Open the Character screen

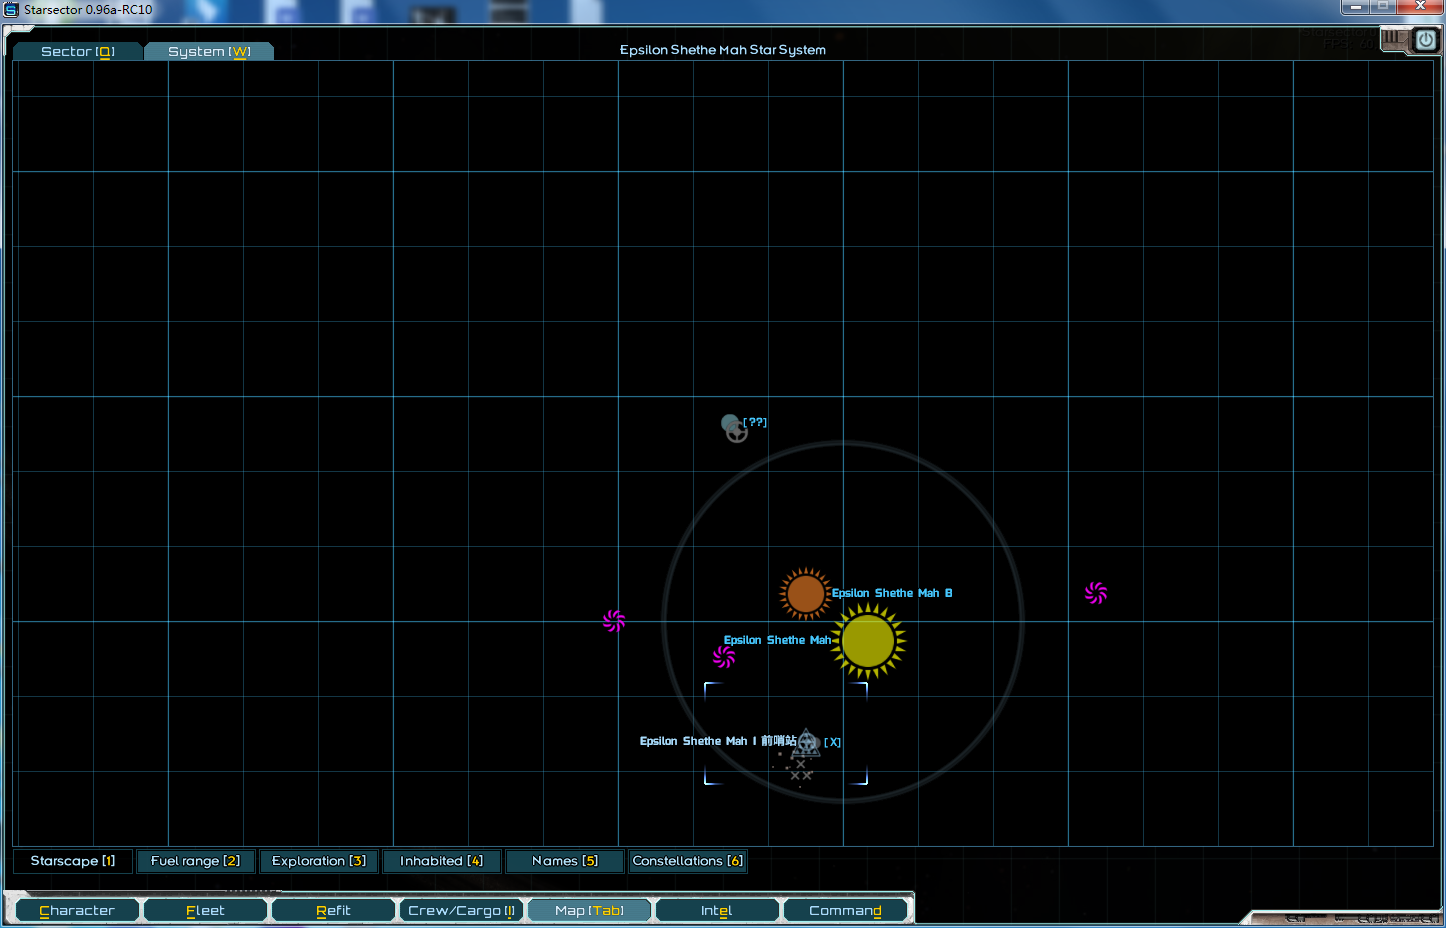[77, 911]
